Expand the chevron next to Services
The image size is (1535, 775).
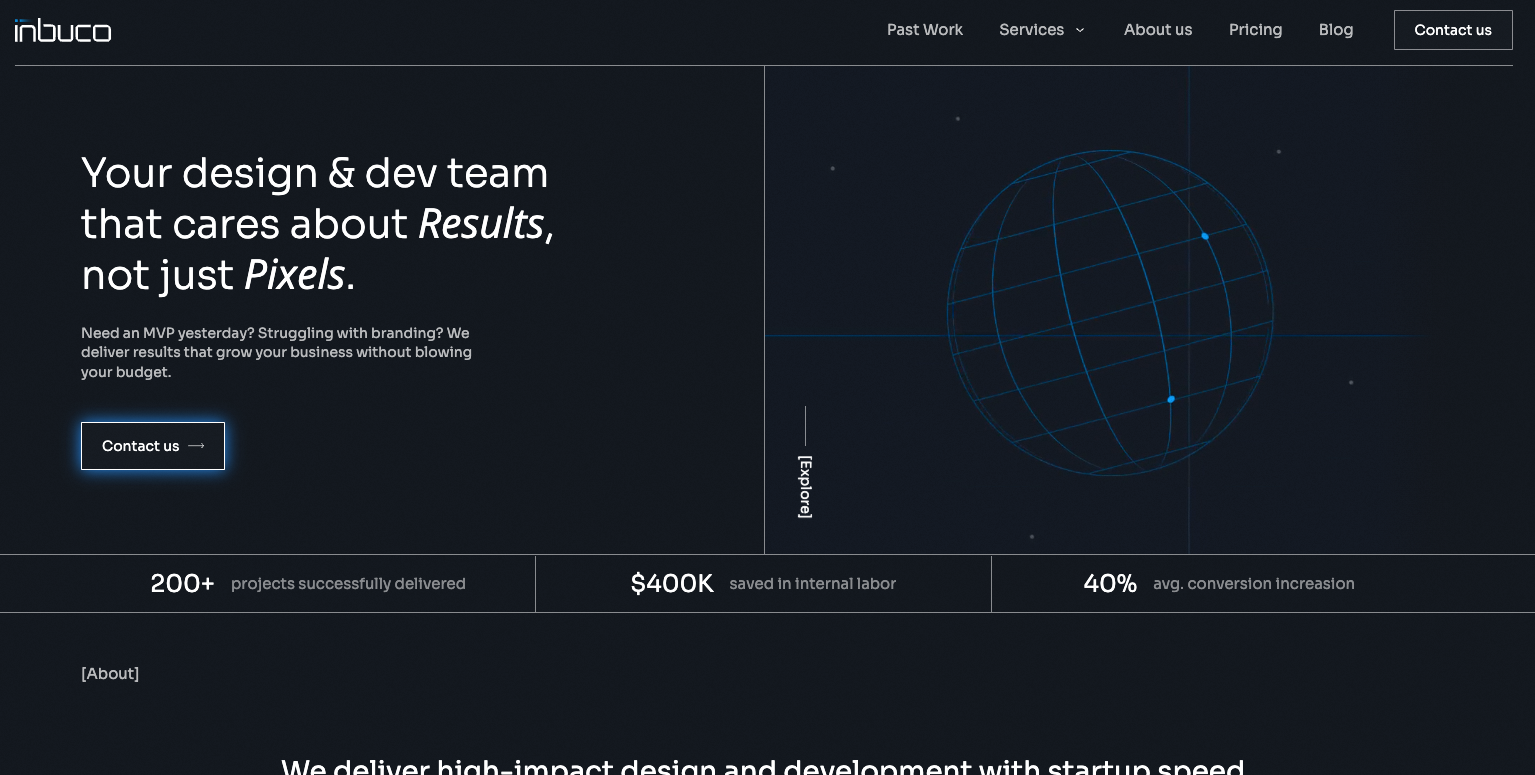coord(1080,30)
